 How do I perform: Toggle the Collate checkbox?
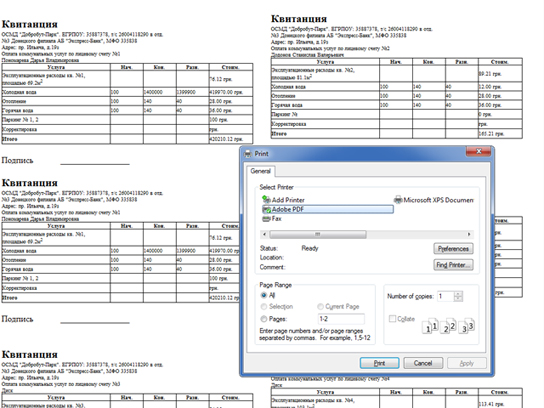pyautogui.click(x=392, y=318)
